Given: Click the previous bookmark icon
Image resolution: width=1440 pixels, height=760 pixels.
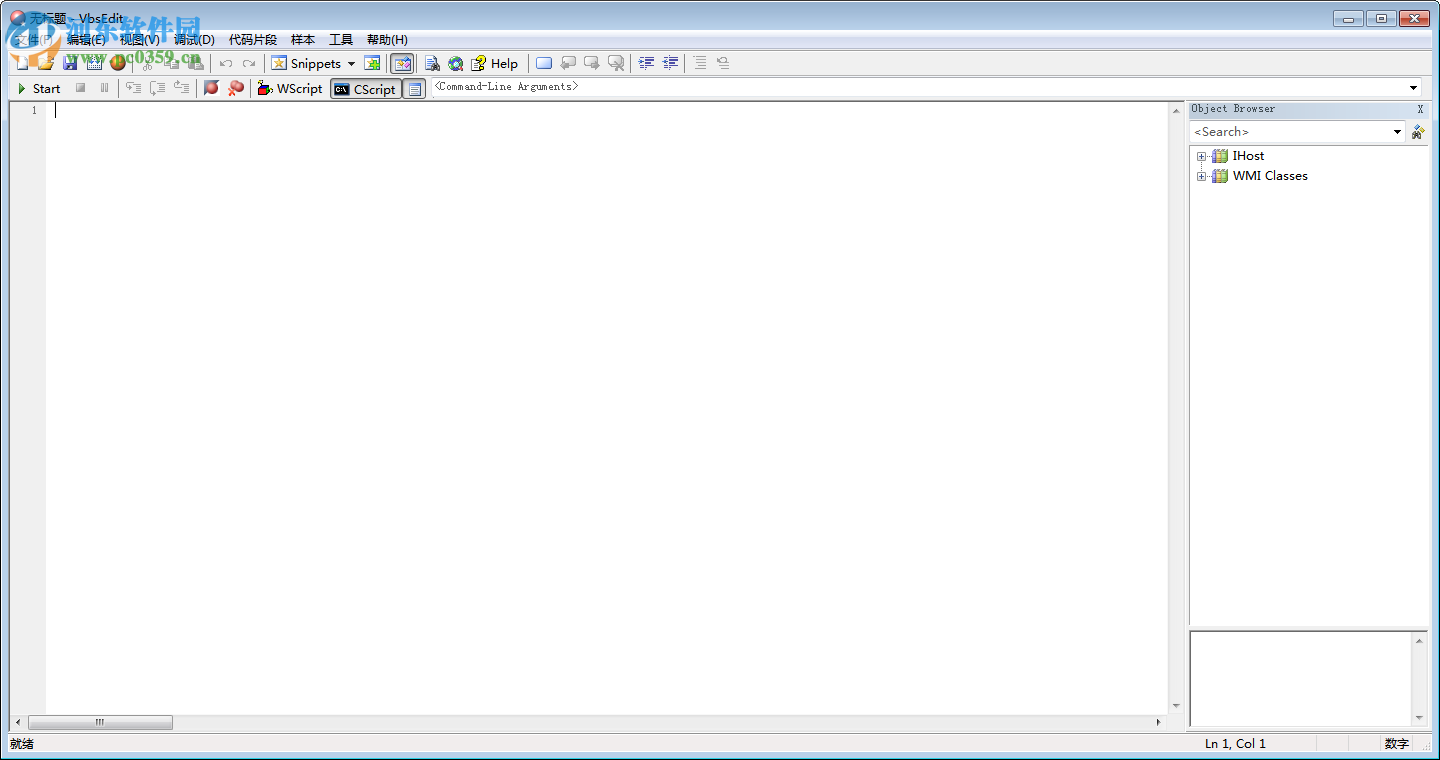Looking at the screenshot, I should [x=568, y=63].
